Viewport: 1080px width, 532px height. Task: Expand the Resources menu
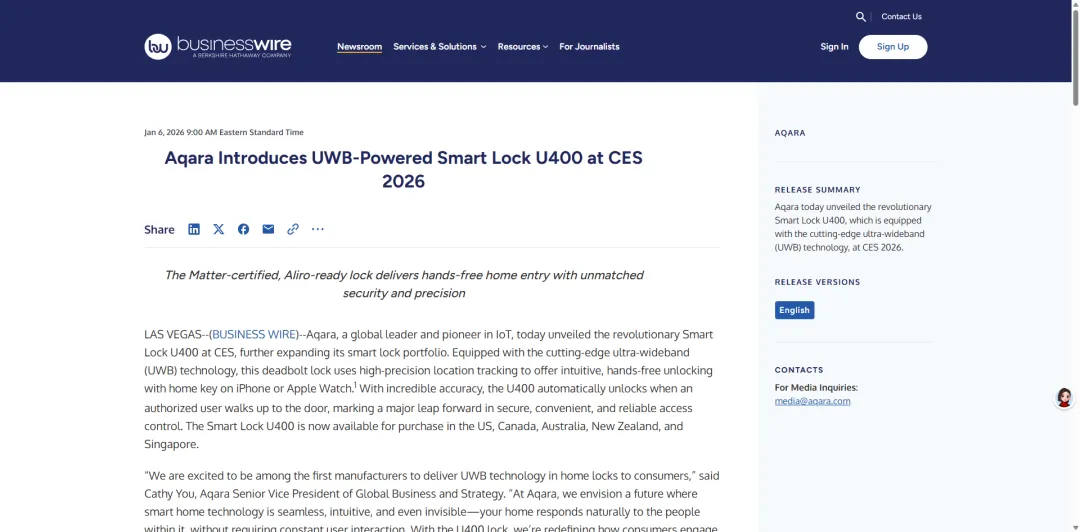tap(523, 47)
